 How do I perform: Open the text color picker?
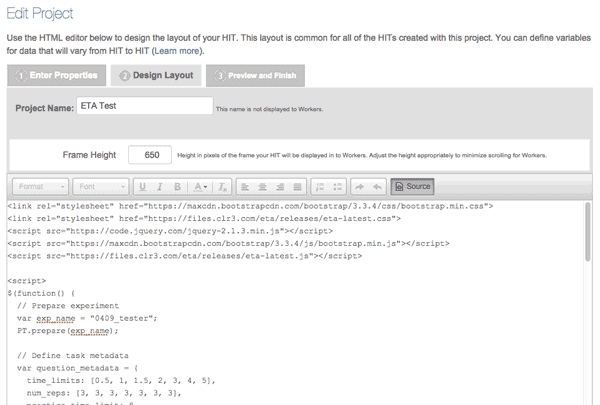[x=200, y=187]
